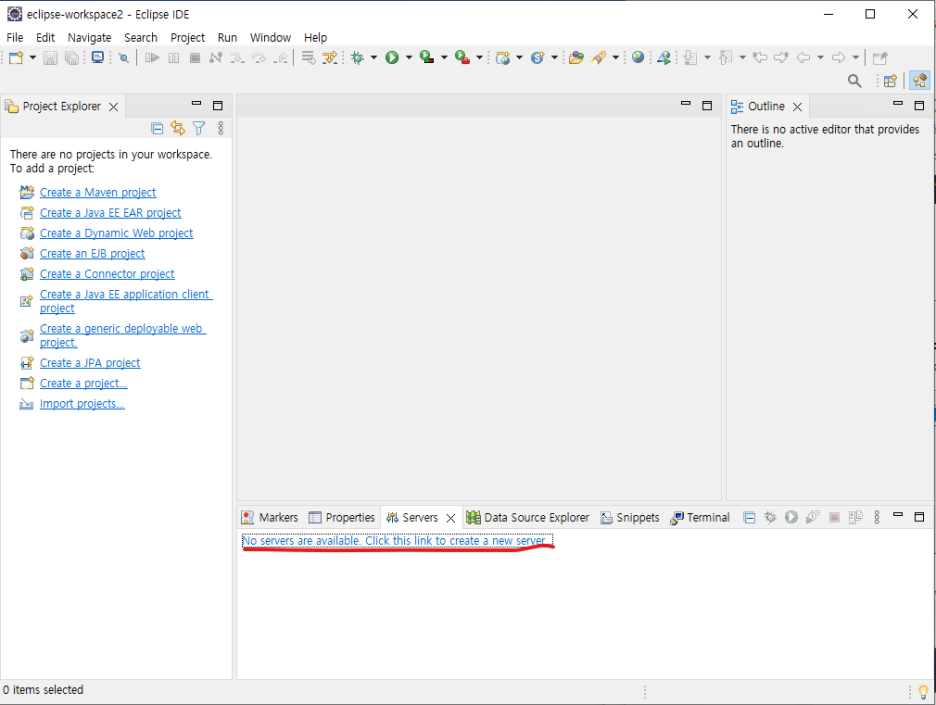The image size is (936, 705).
Task: Switch to the Markers tab
Action: click(269, 518)
